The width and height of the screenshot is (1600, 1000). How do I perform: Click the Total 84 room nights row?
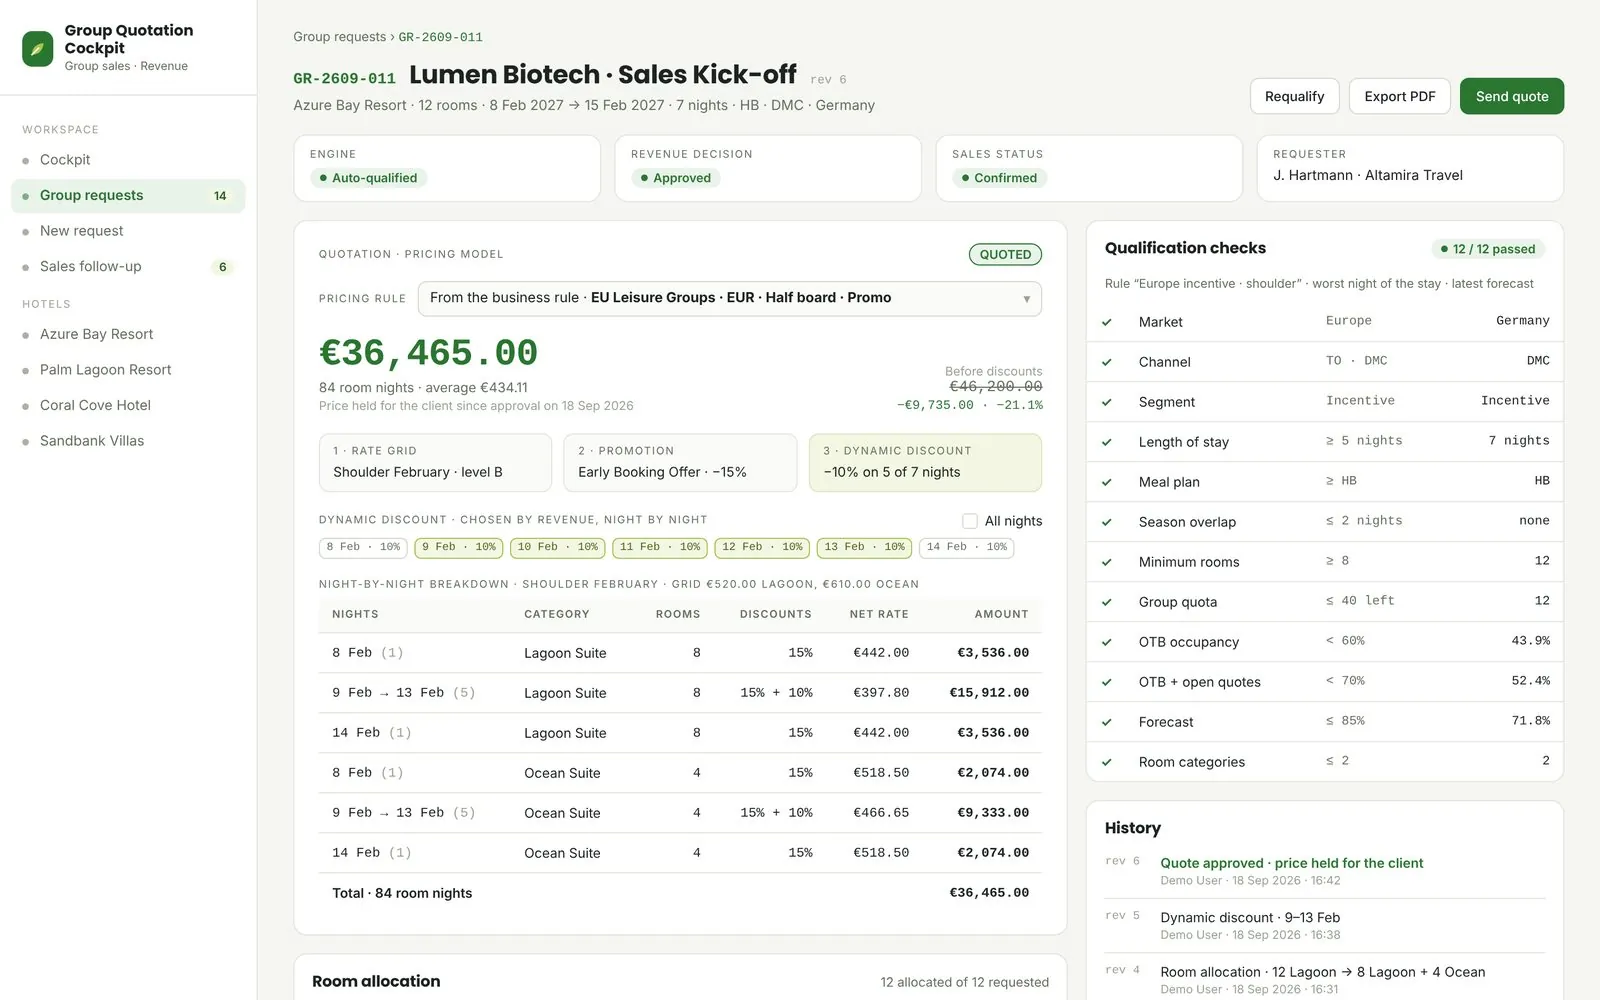coord(680,893)
